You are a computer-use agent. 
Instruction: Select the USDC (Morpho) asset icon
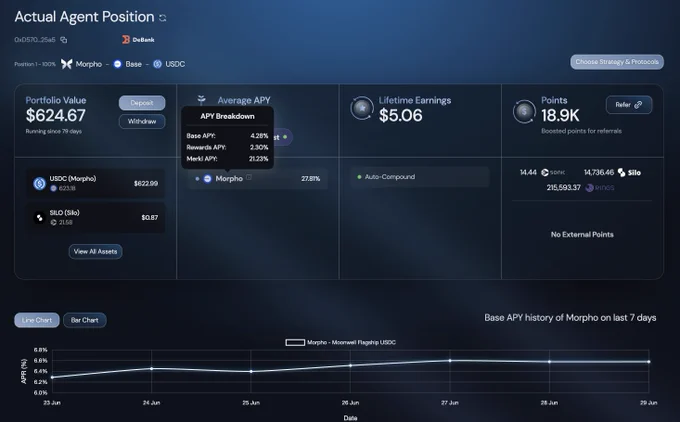click(39, 183)
